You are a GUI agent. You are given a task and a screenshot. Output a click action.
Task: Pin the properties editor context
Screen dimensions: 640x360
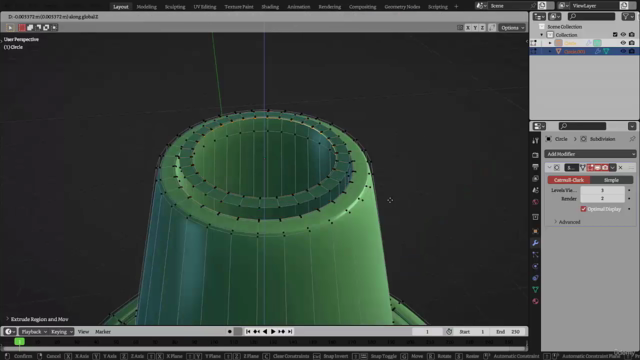coord(632,139)
